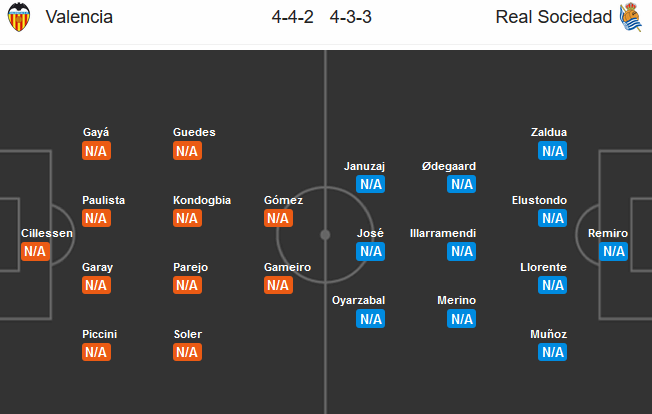Choose Zaldua's blue rating badge
Viewport: 652px width, 414px height.
[x=553, y=151]
